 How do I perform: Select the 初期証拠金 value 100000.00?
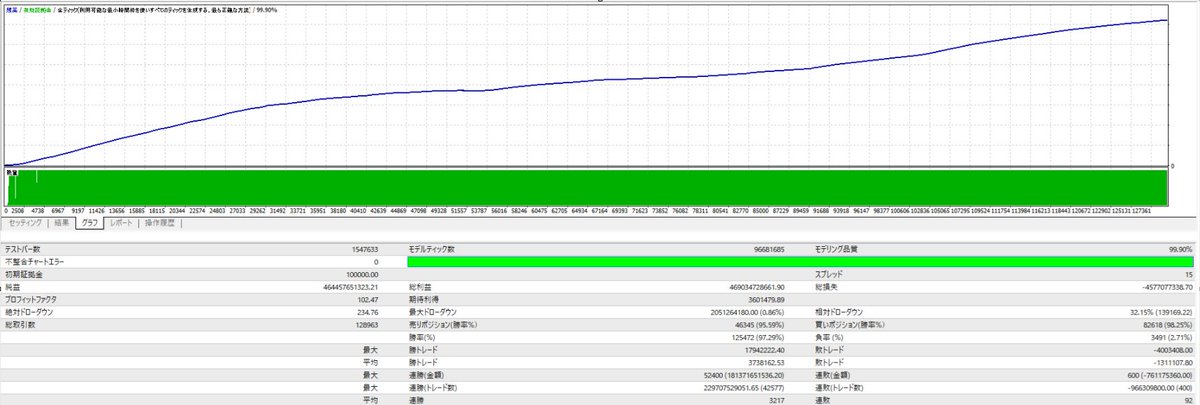click(362, 274)
